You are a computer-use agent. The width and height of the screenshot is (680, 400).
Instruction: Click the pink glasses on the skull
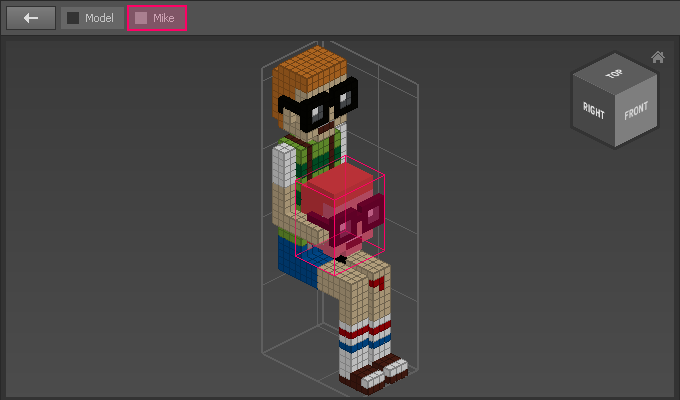point(362,216)
